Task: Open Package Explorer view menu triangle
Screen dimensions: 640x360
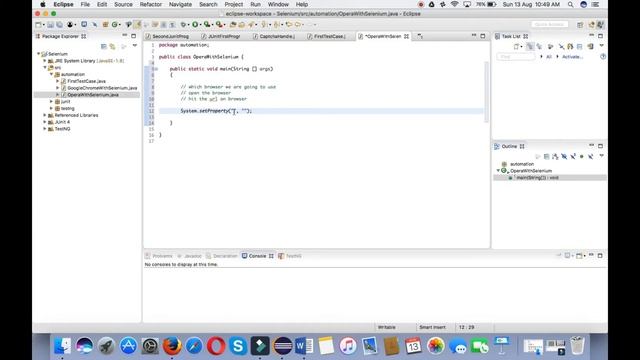Action: coord(135,46)
